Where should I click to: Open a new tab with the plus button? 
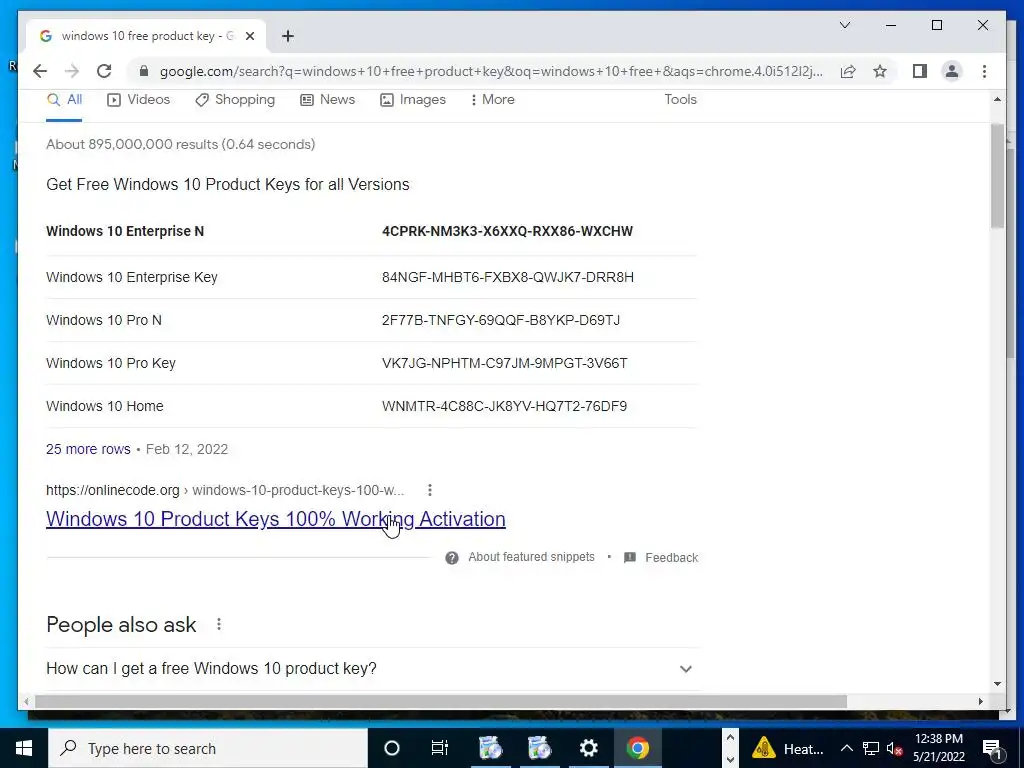[288, 36]
